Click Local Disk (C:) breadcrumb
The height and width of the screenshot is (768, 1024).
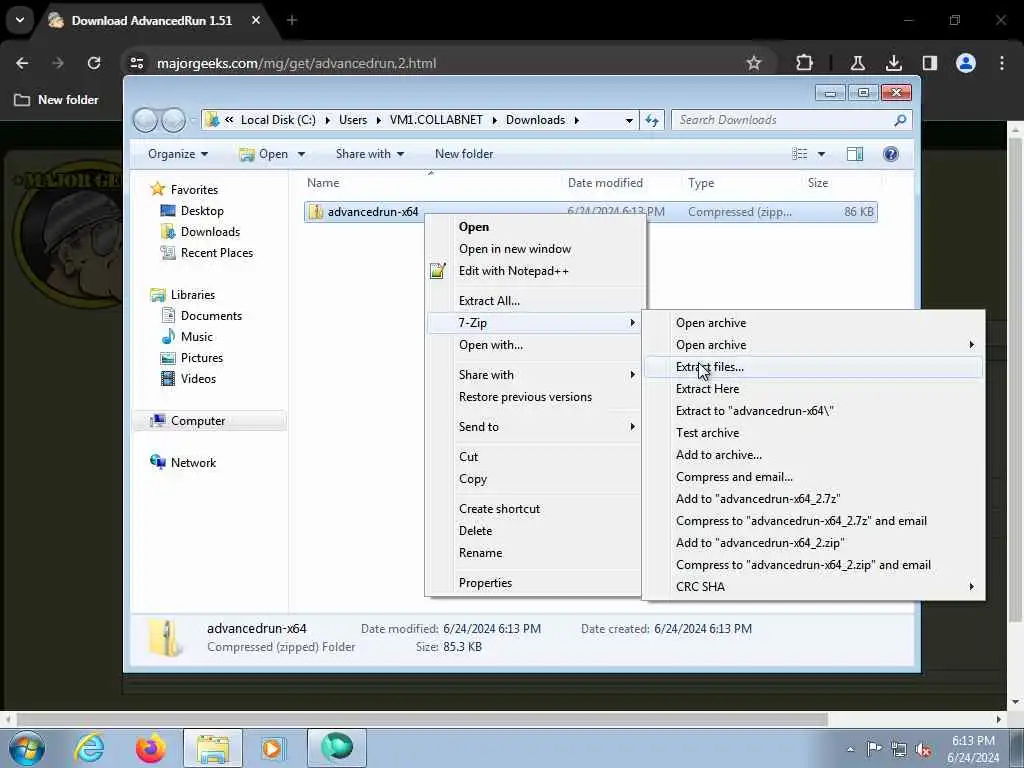pos(278,120)
